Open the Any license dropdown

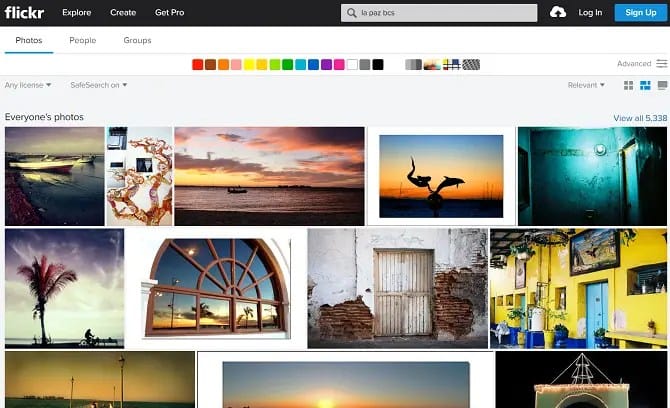coord(28,85)
